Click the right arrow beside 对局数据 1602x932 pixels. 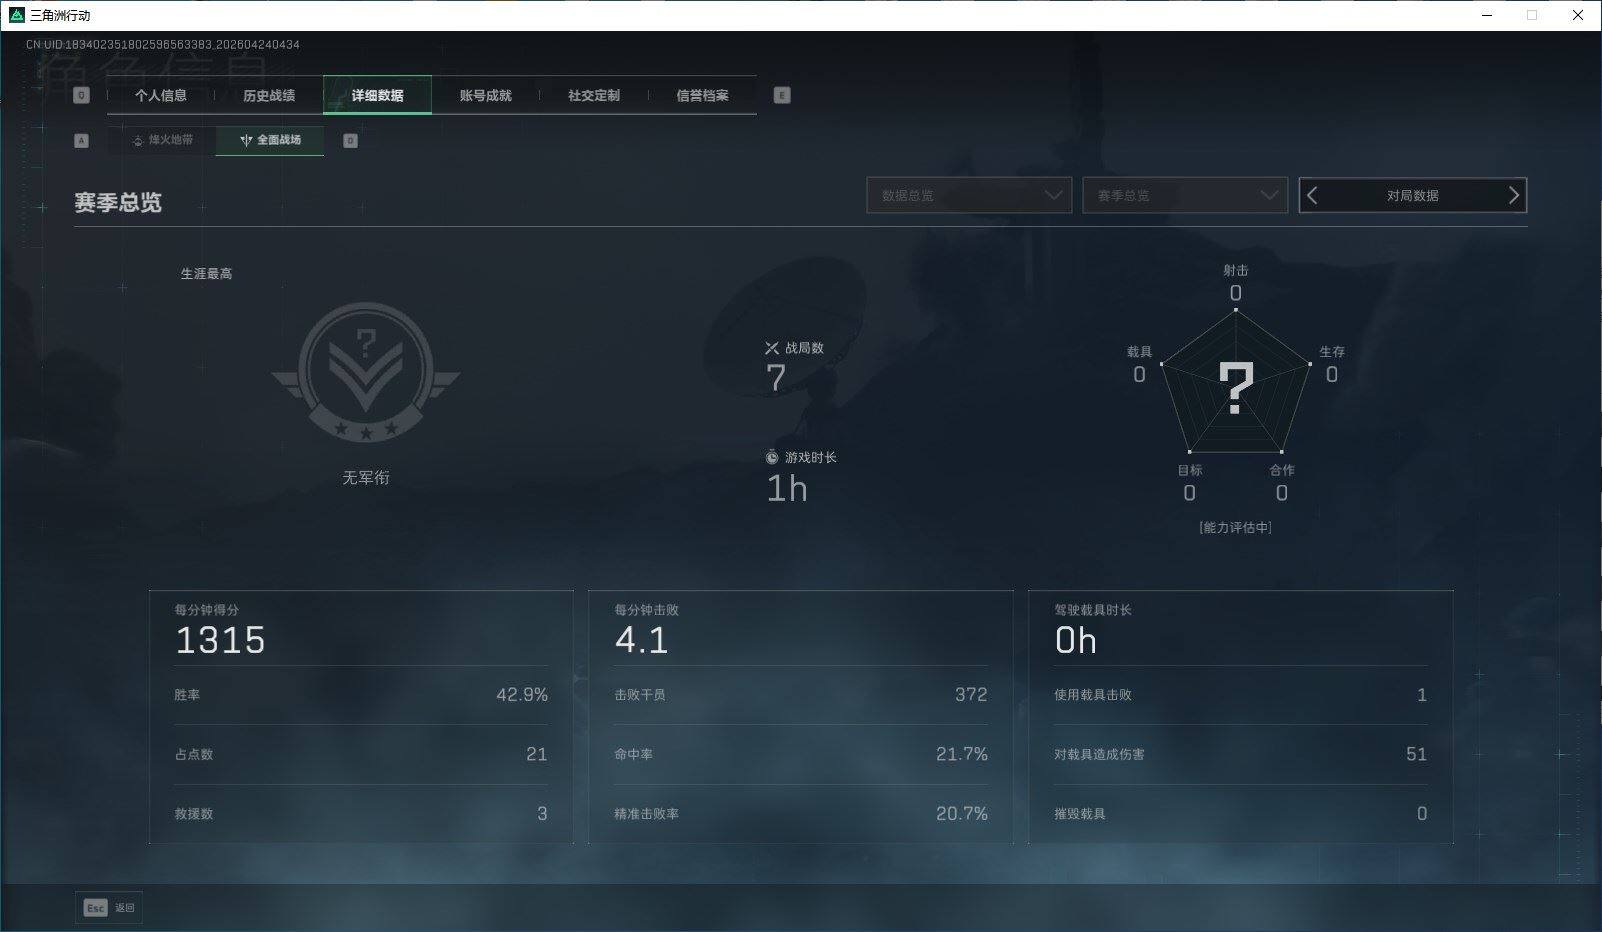1513,195
